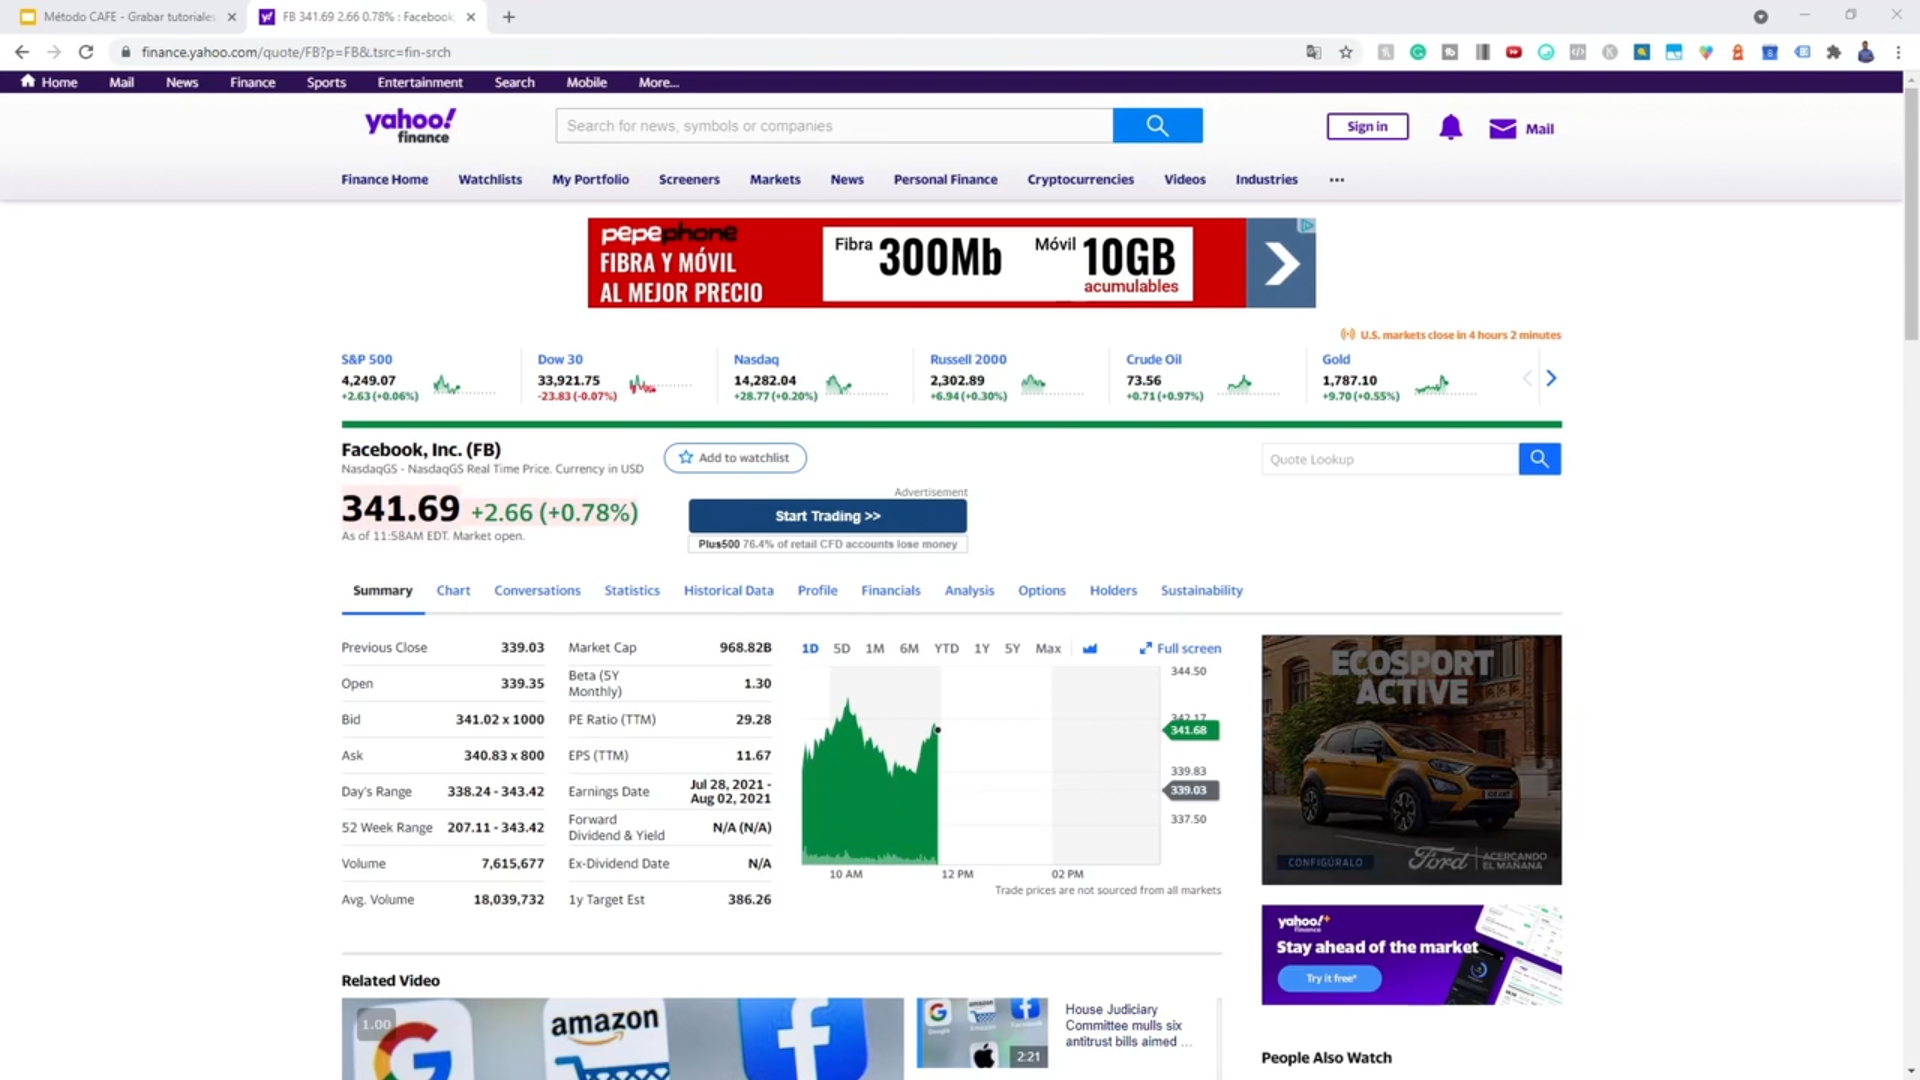The height and width of the screenshot is (1080, 1920).
Task: Open the Industries menu
Action: coord(1267,180)
